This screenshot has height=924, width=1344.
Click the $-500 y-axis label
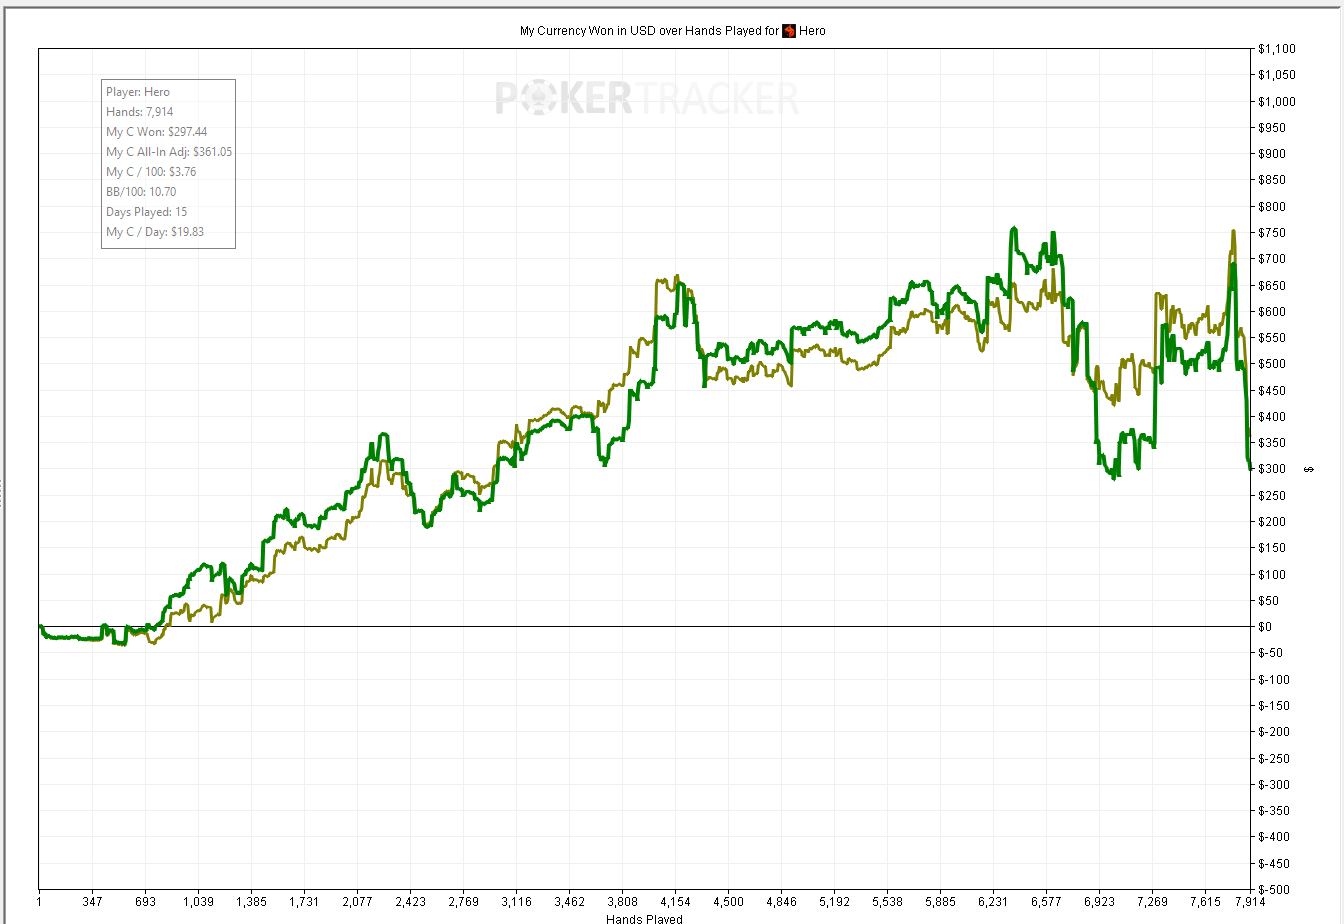click(1275, 889)
